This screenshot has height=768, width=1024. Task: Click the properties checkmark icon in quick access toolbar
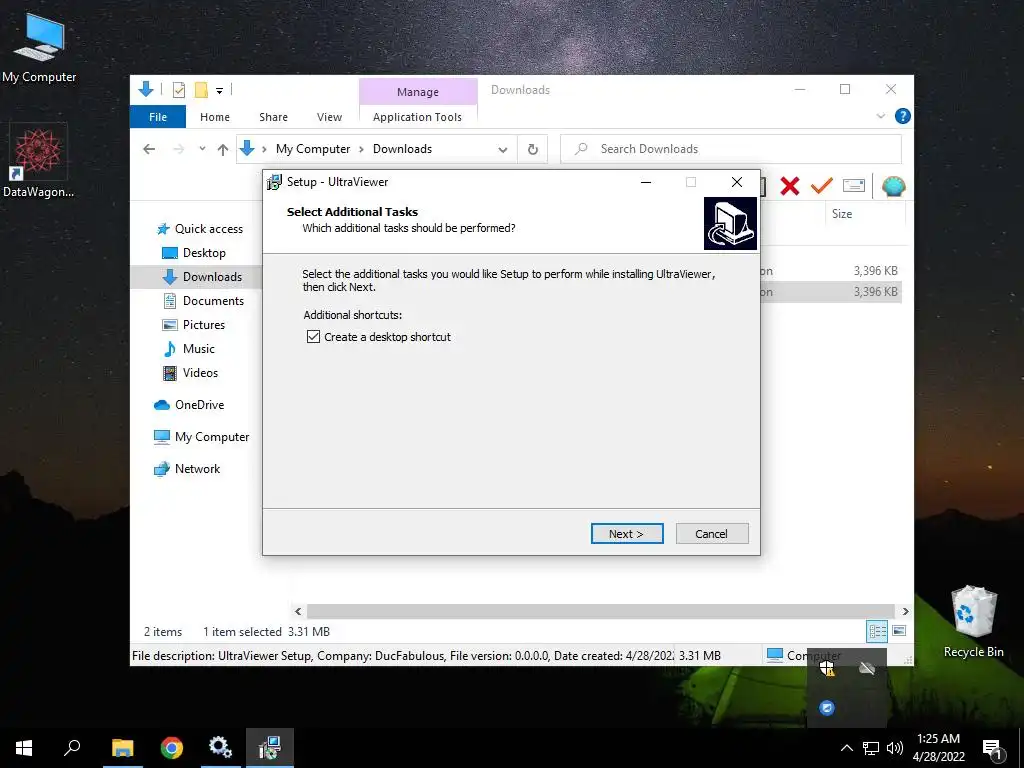pyautogui.click(x=178, y=90)
